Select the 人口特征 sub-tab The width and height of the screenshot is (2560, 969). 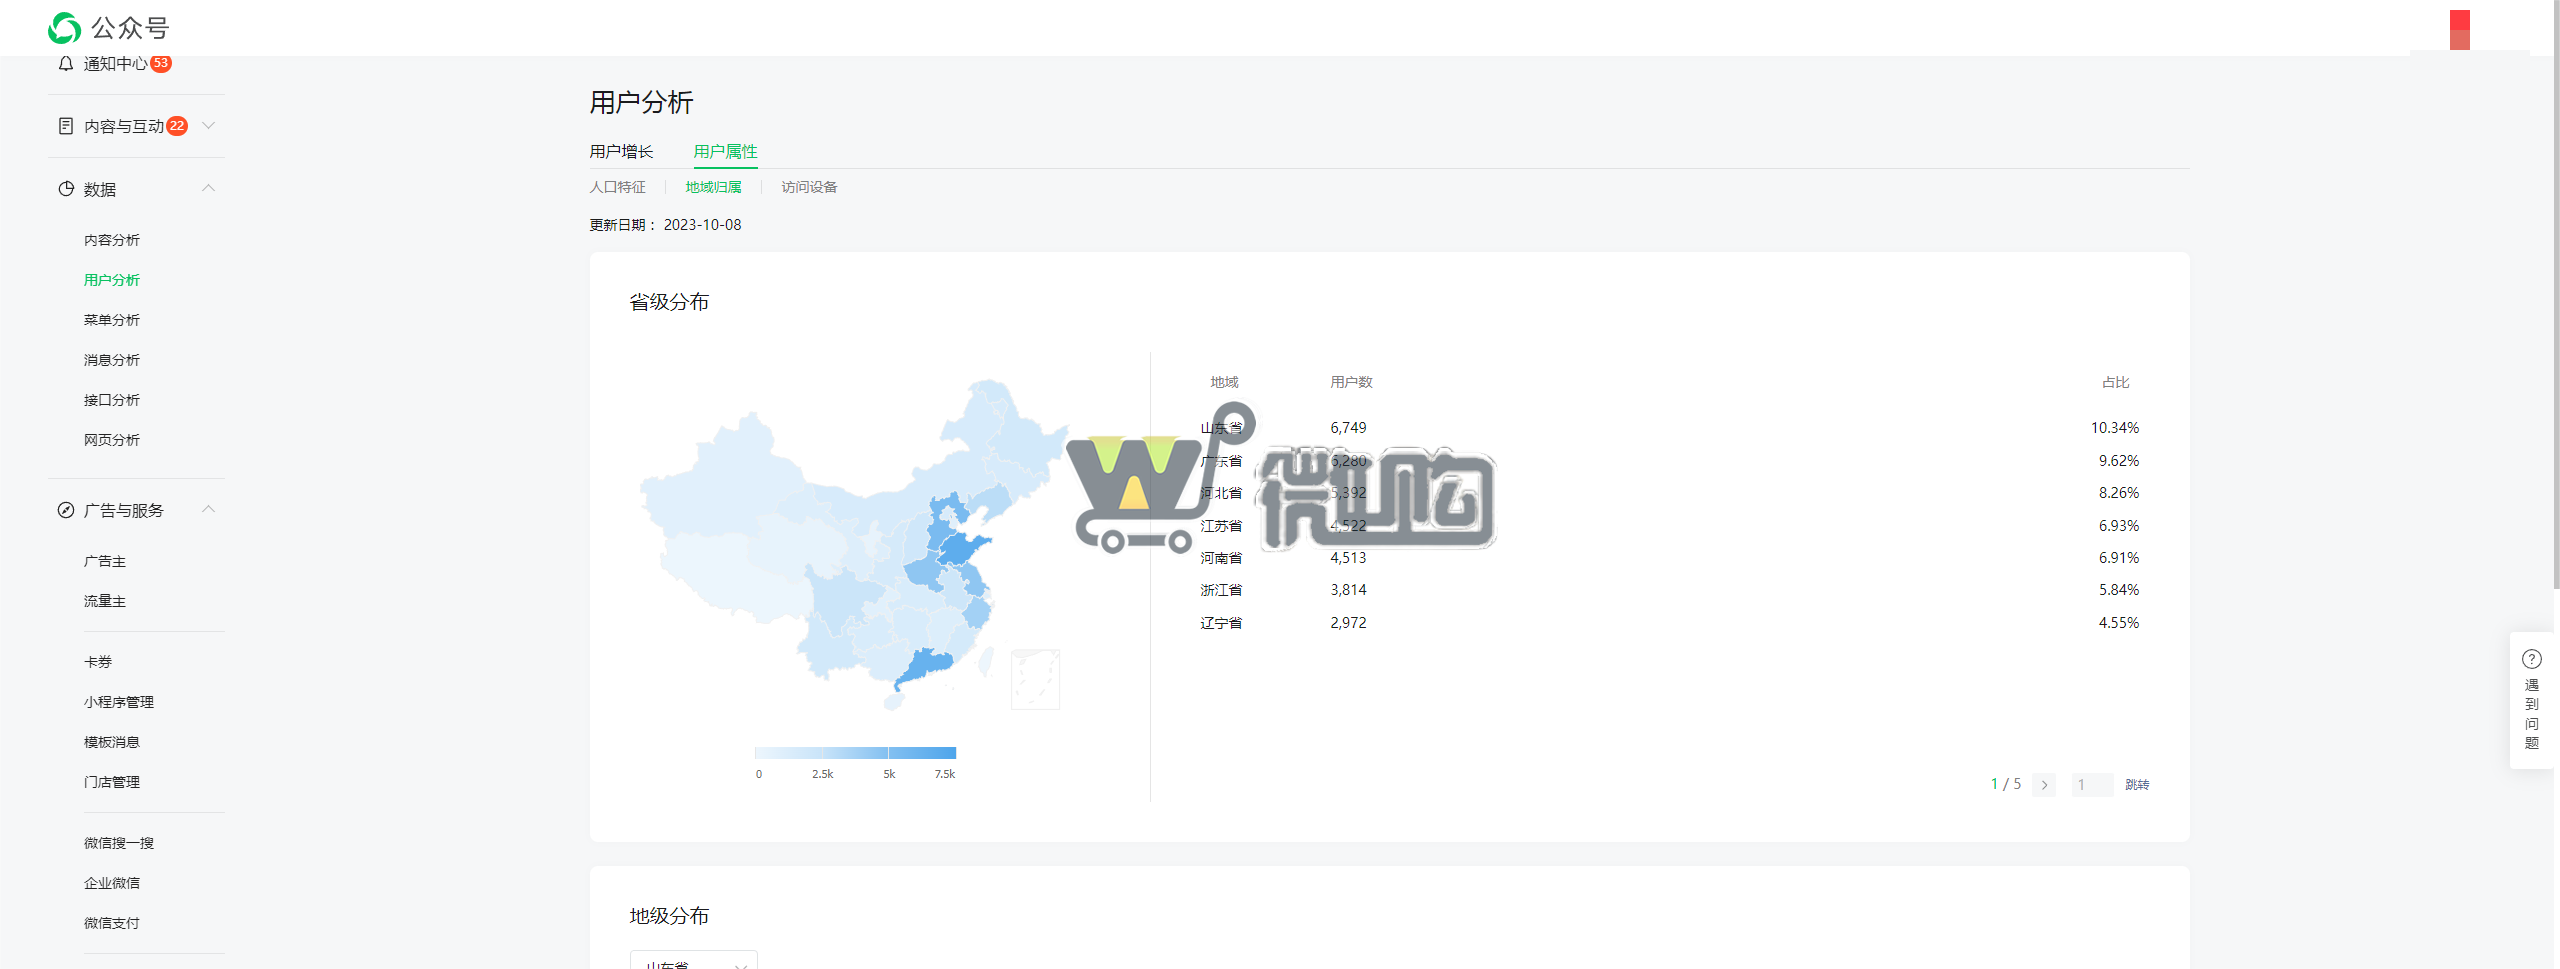[616, 187]
